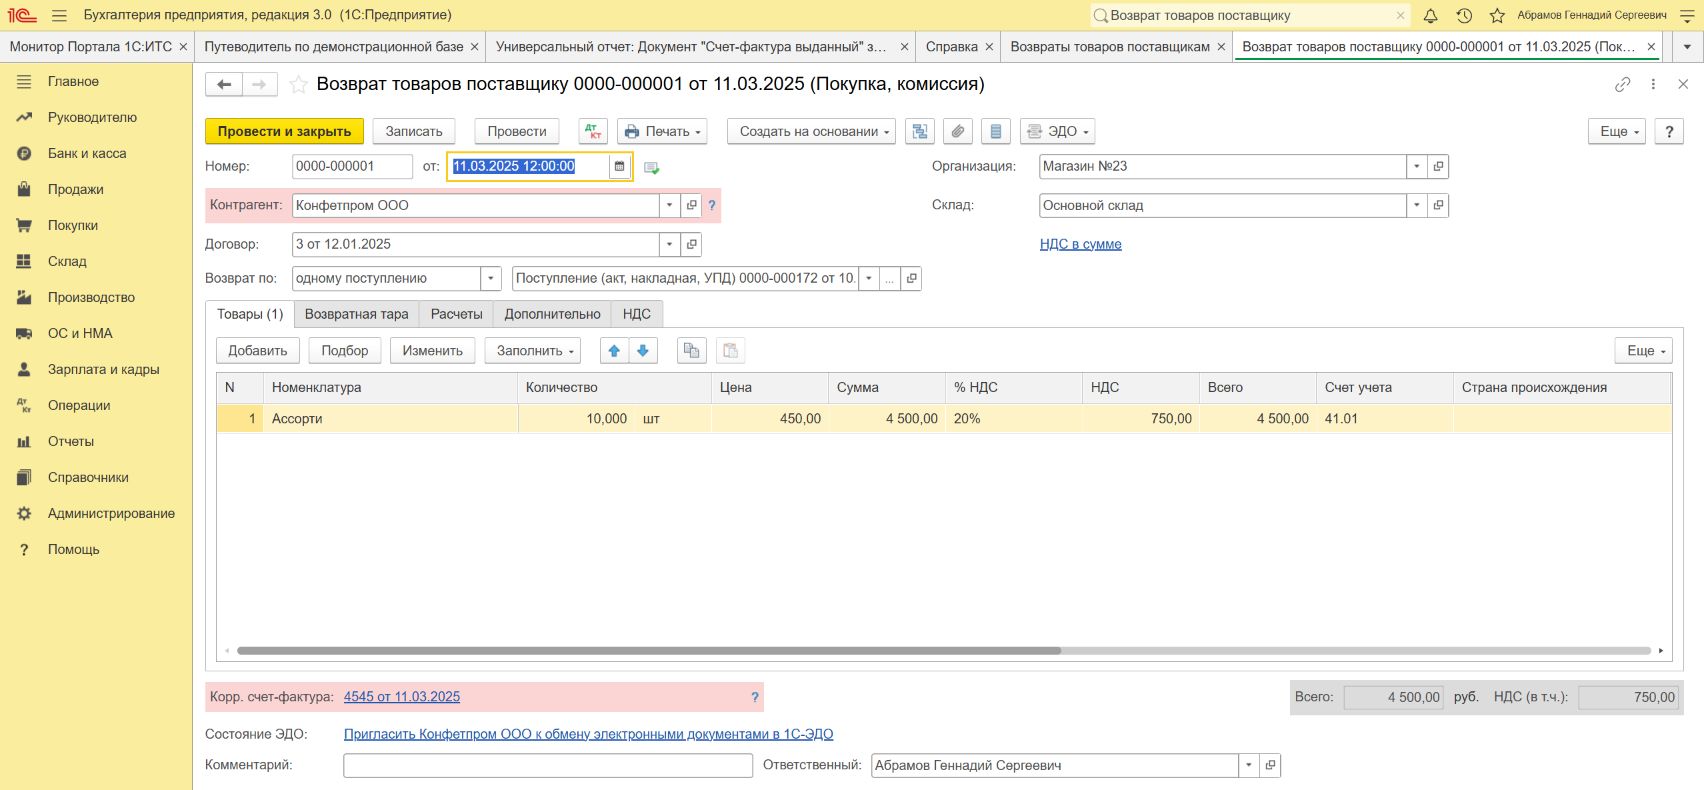Viewport: 1704px width, 790px height.
Task: Open favorites star in the top bar
Action: tap(1497, 16)
